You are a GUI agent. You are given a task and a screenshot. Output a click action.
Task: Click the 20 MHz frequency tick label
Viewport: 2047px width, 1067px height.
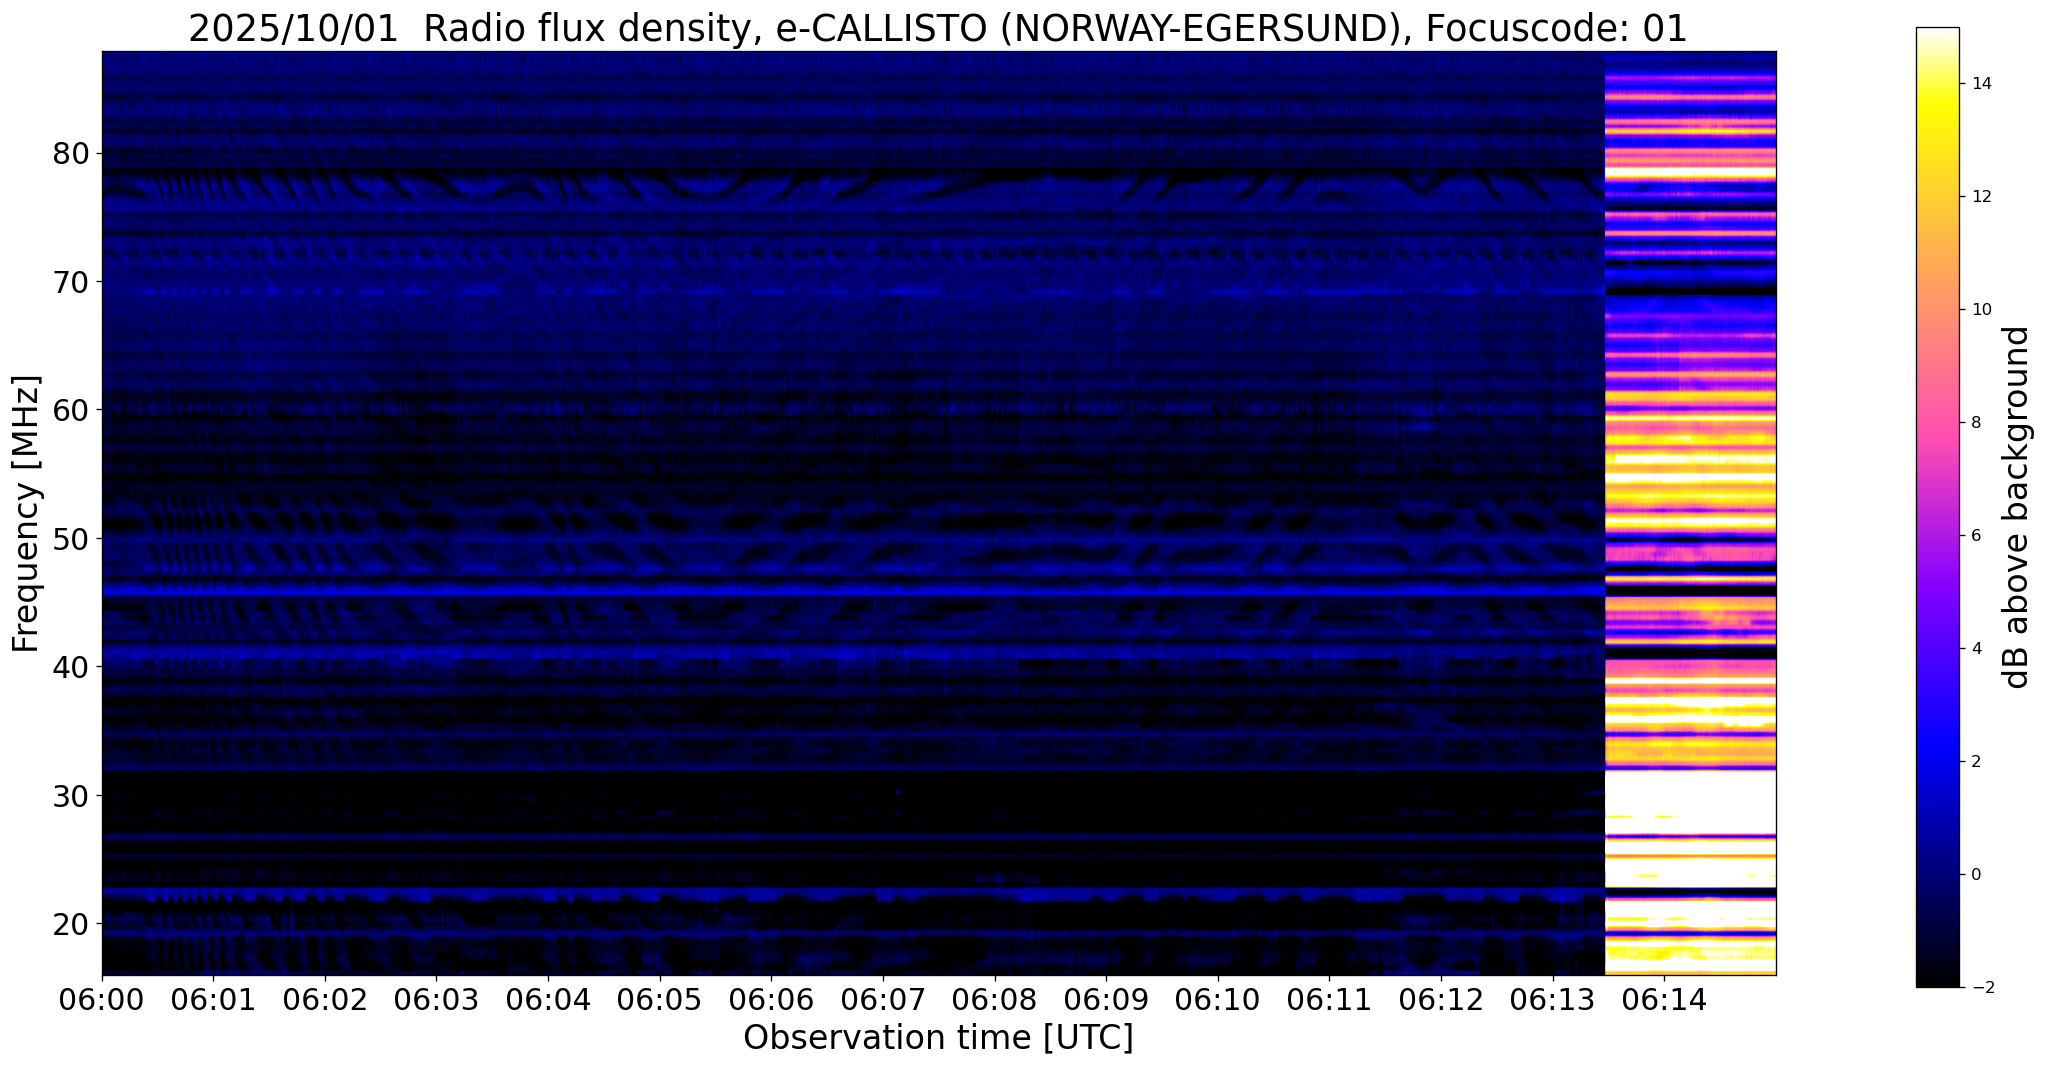coord(72,924)
